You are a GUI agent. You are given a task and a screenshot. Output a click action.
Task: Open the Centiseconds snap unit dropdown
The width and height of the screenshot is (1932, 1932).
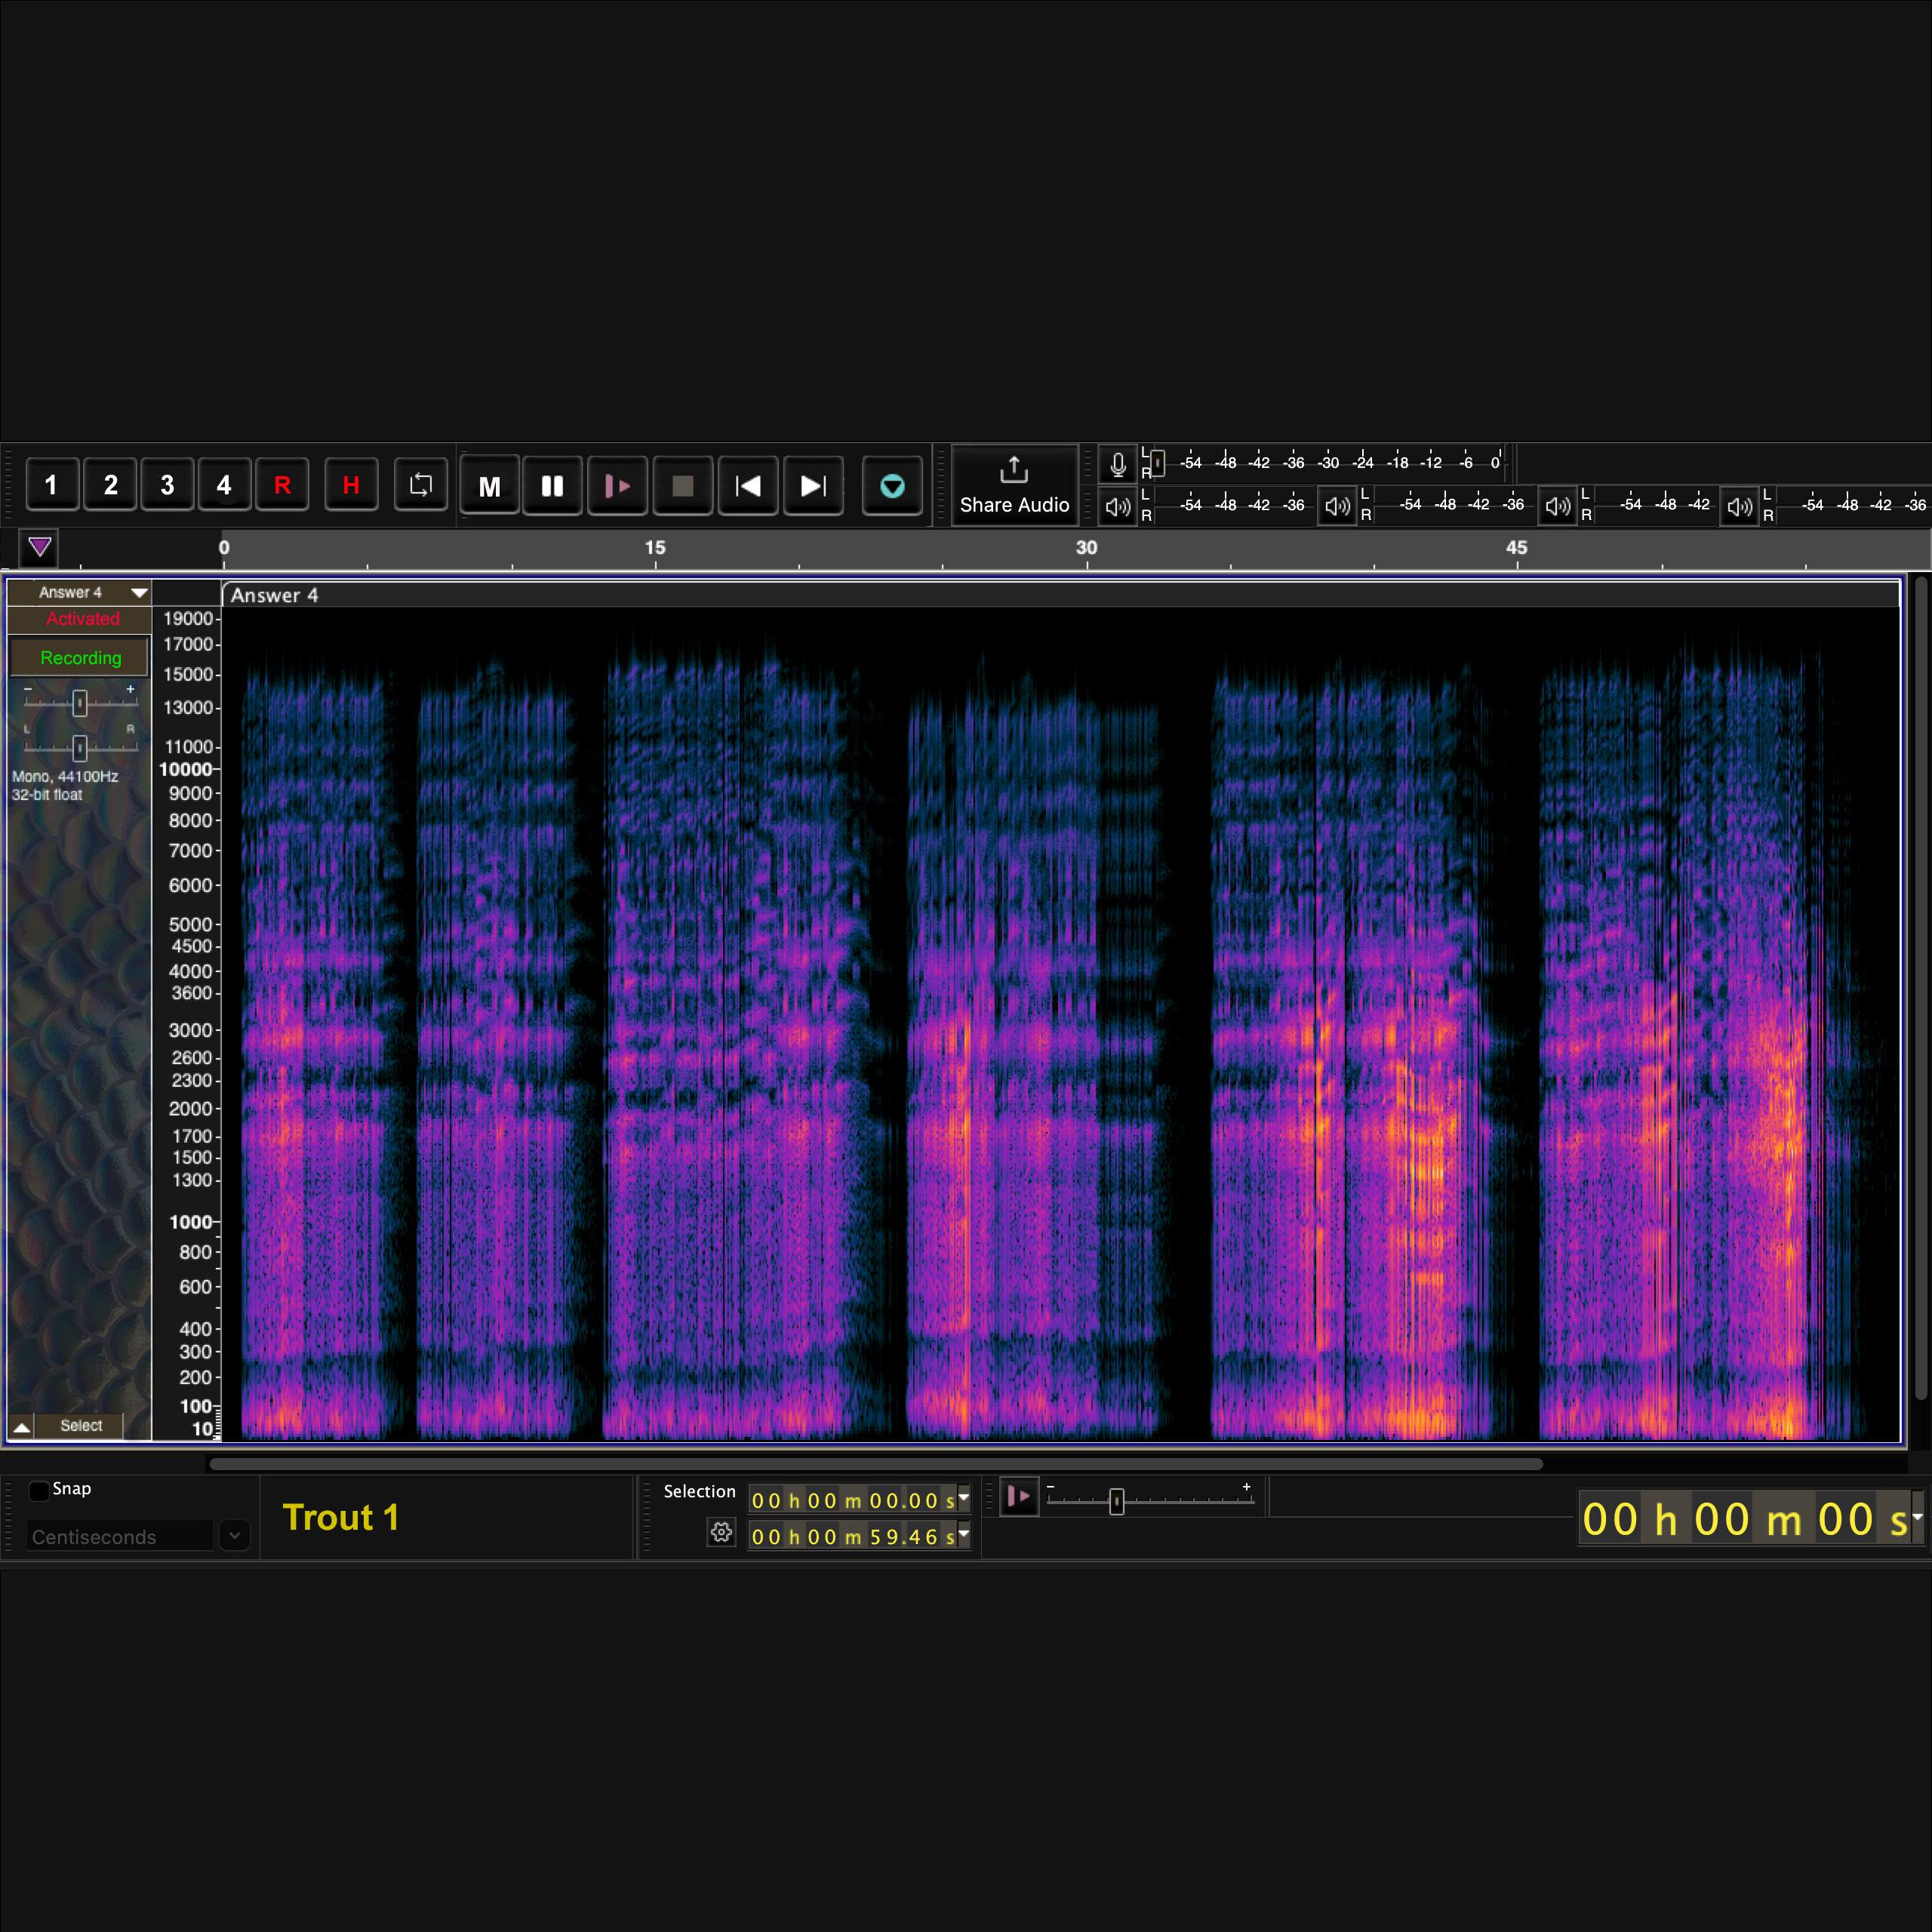coord(234,1535)
